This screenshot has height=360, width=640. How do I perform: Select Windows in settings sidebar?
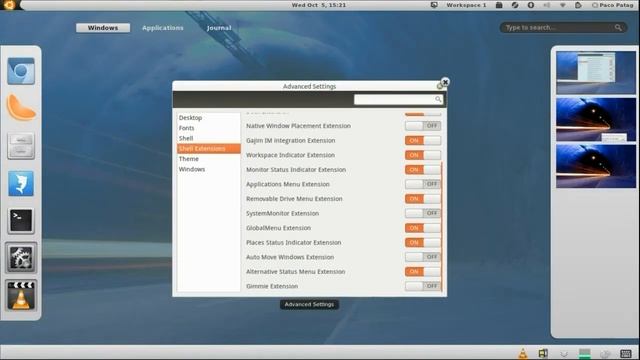(192, 169)
